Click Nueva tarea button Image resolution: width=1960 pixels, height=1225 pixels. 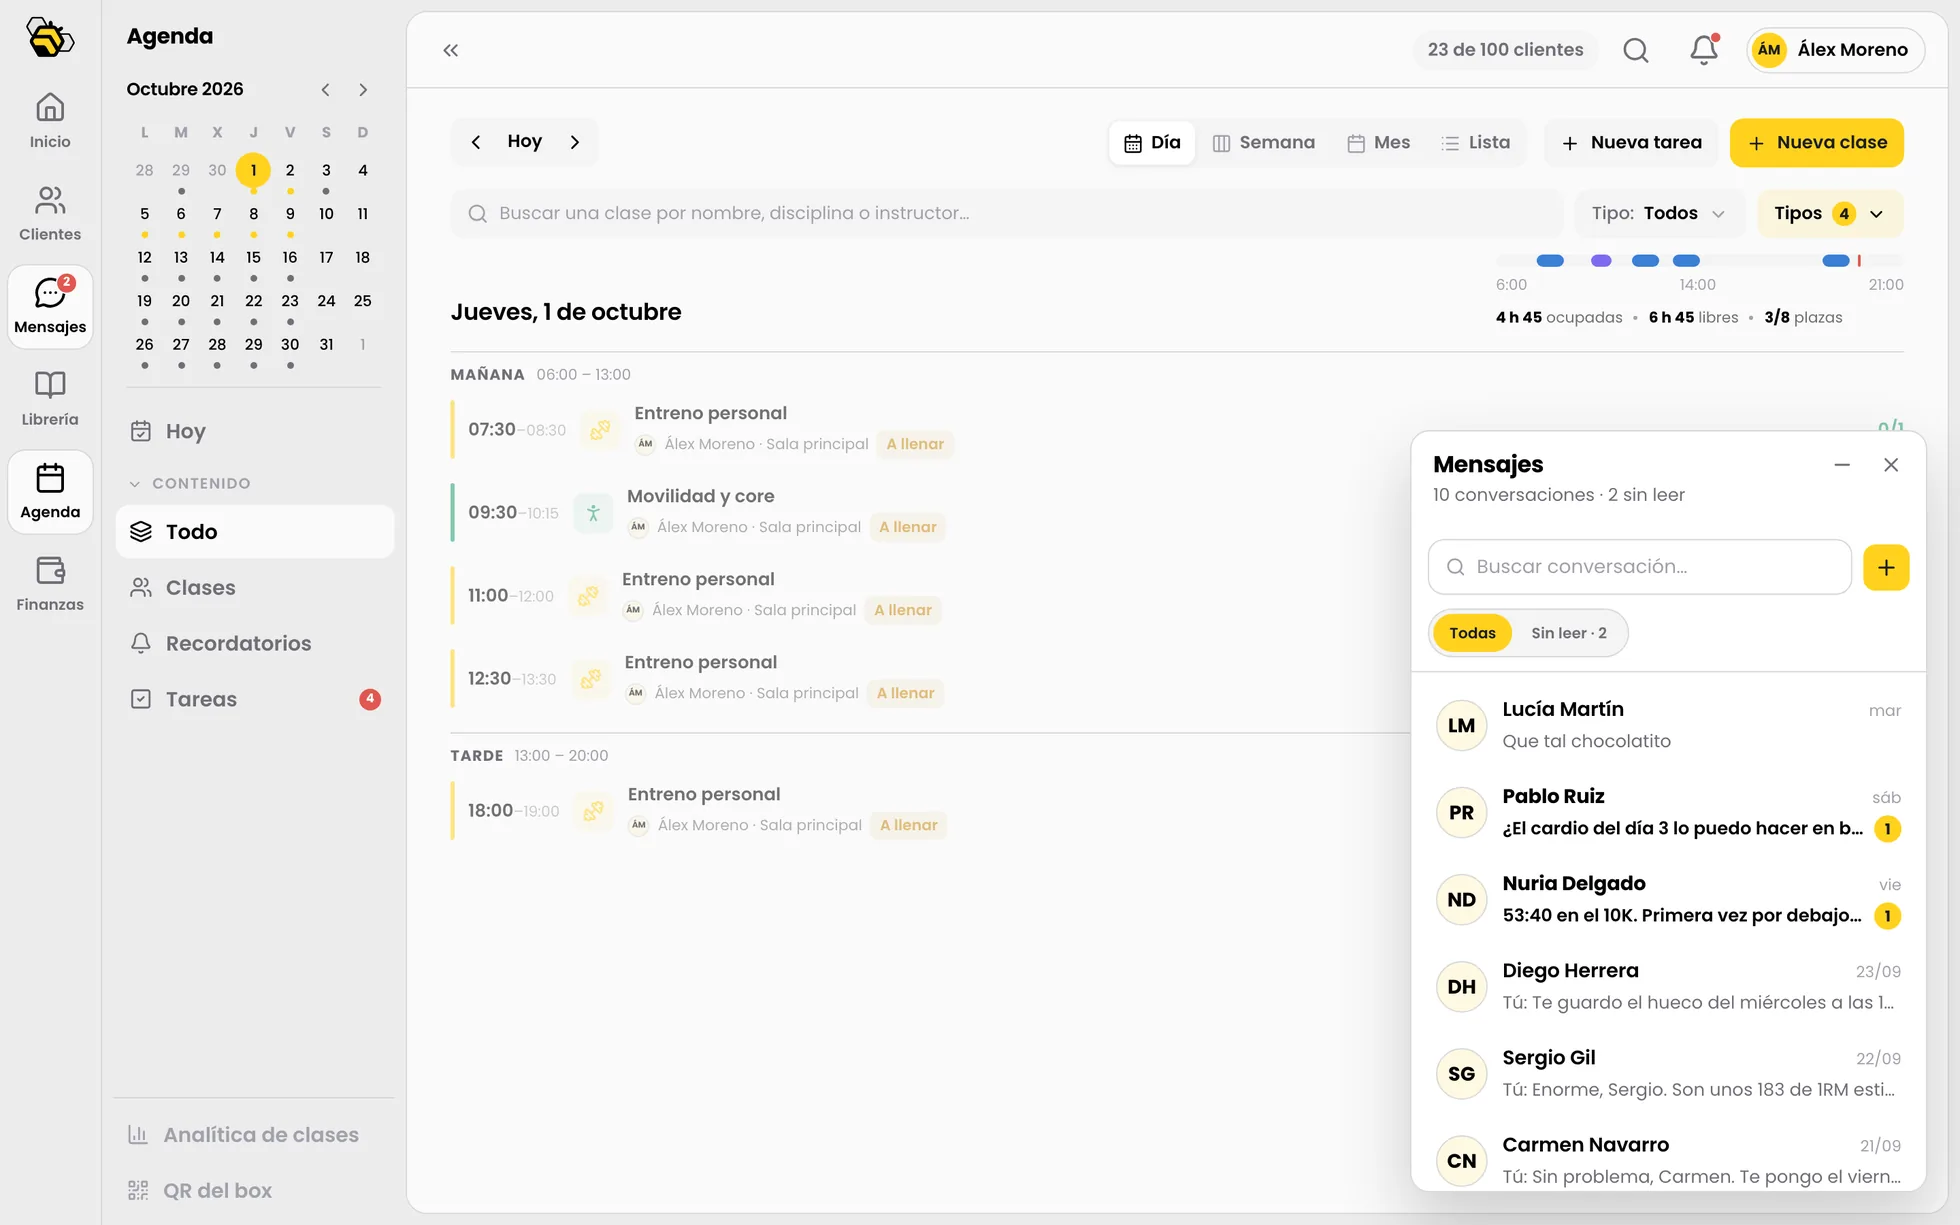coord(1632,143)
